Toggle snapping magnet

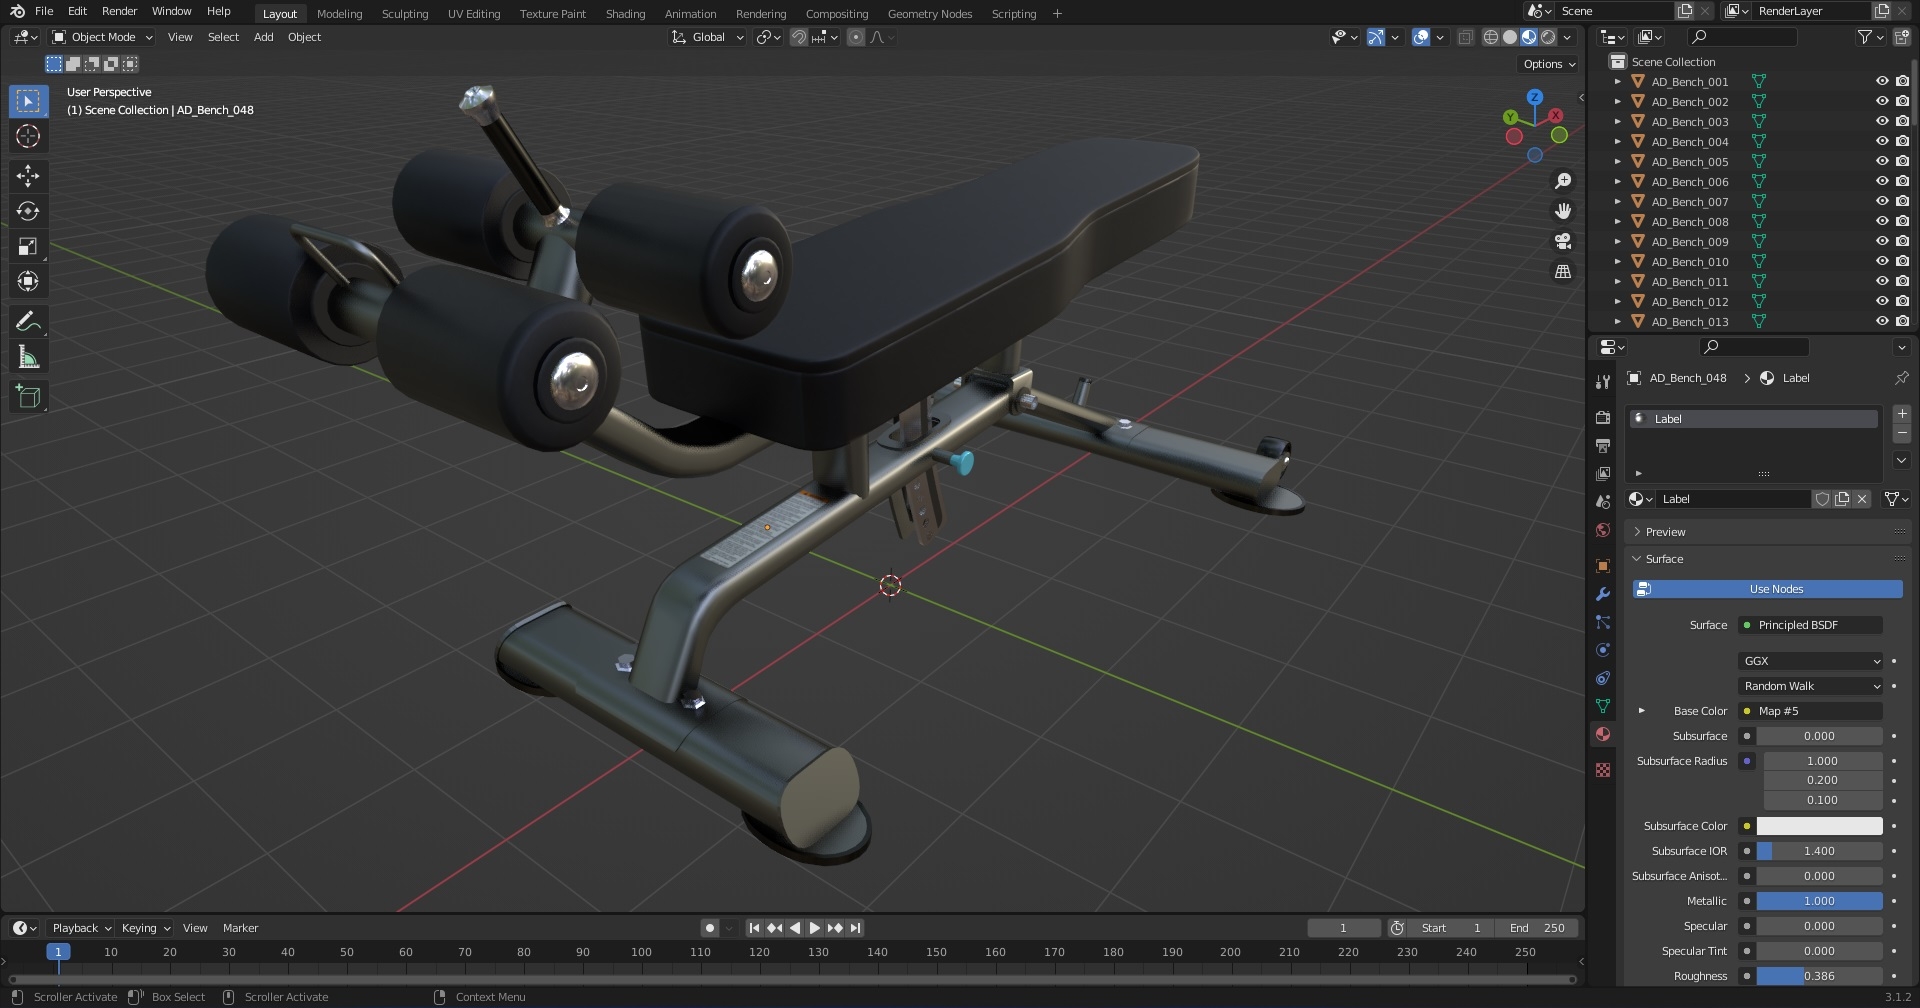tap(799, 37)
